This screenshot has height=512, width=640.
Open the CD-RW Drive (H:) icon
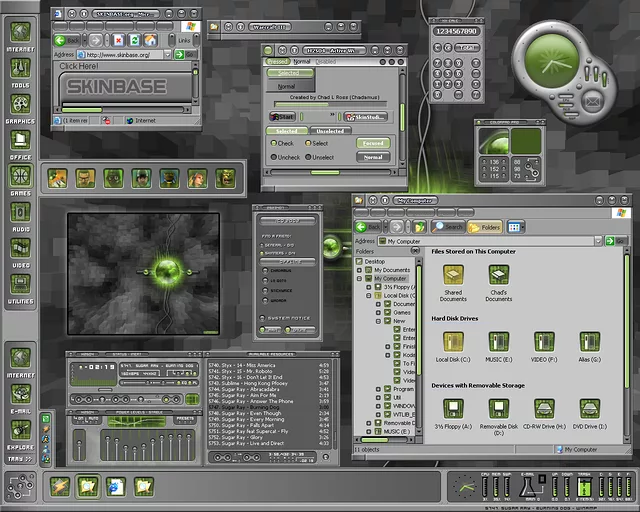pyautogui.click(x=544, y=408)
